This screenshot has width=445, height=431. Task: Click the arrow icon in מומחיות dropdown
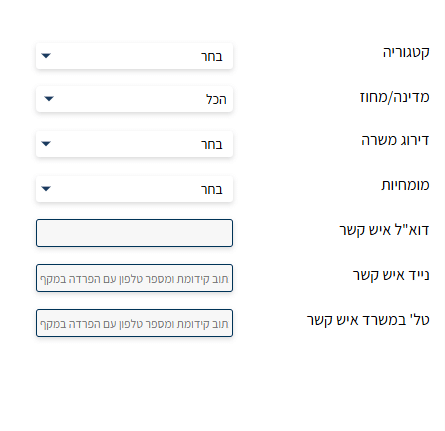[x=46, y=189]
